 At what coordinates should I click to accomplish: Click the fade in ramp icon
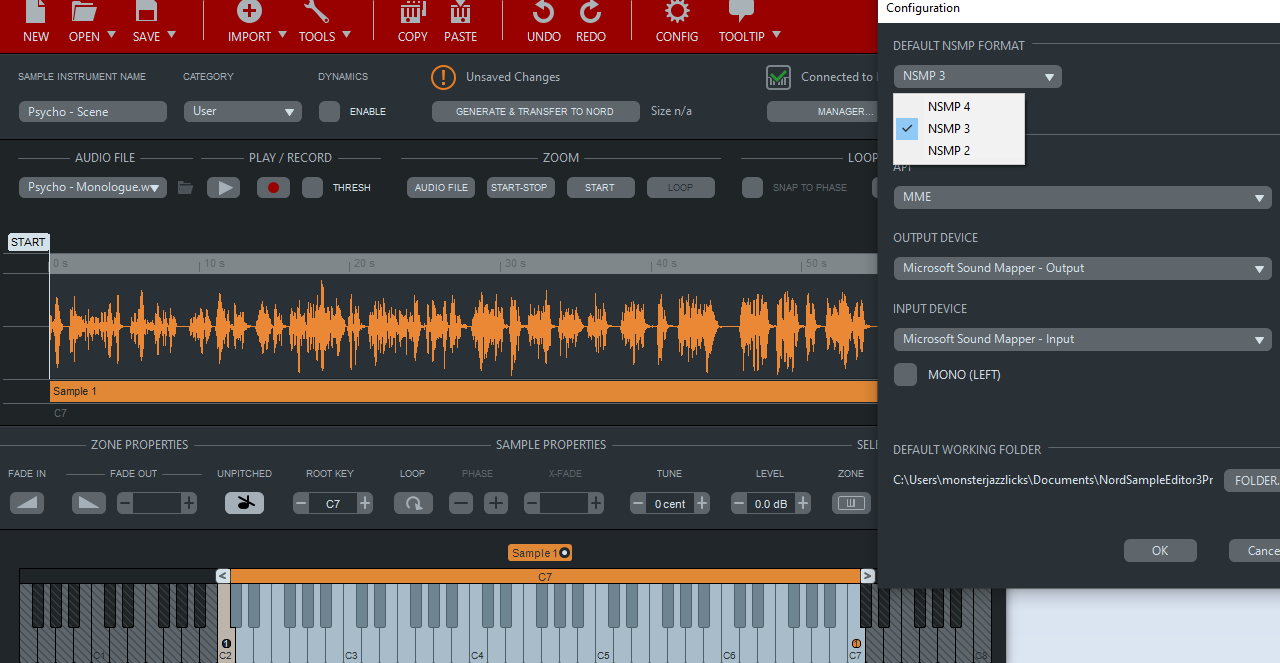27,503
